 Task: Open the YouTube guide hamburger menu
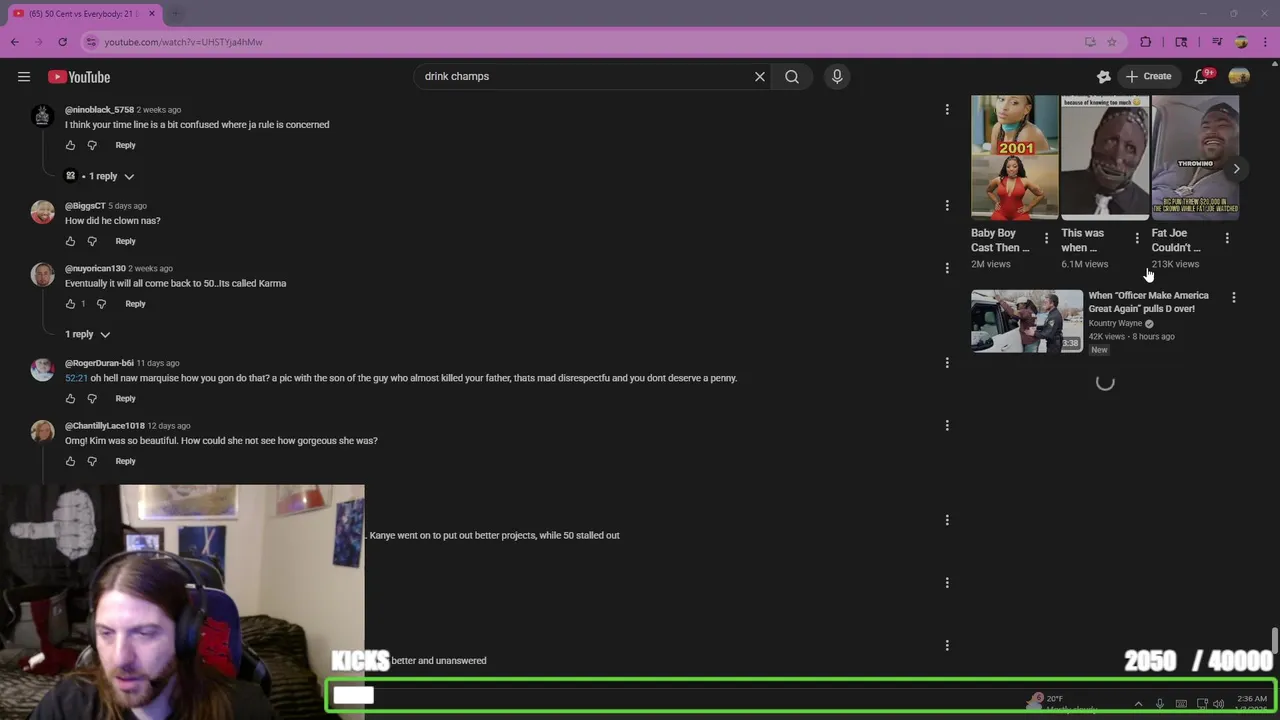(x=24, y=77)
